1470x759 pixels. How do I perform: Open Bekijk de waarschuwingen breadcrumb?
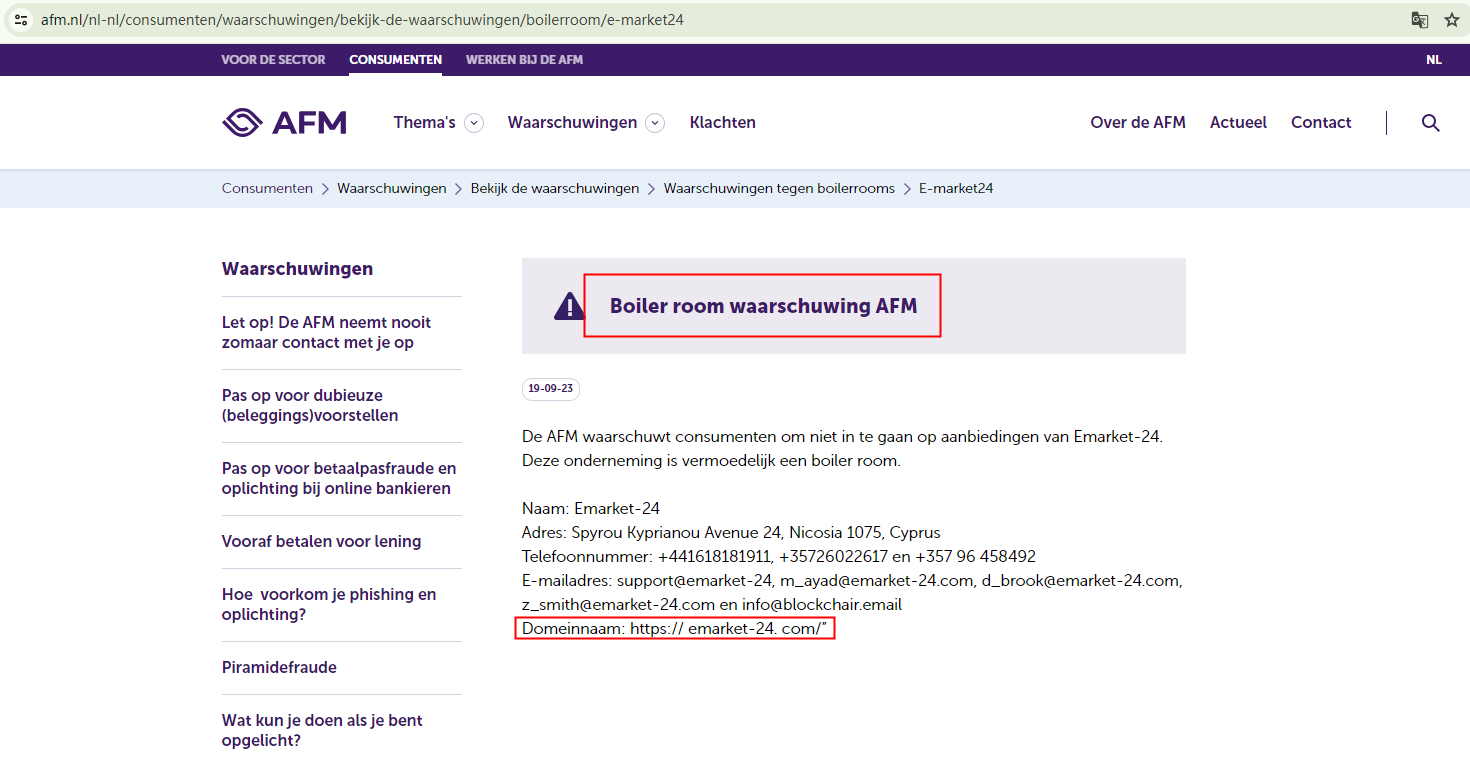tap(555, 188)
